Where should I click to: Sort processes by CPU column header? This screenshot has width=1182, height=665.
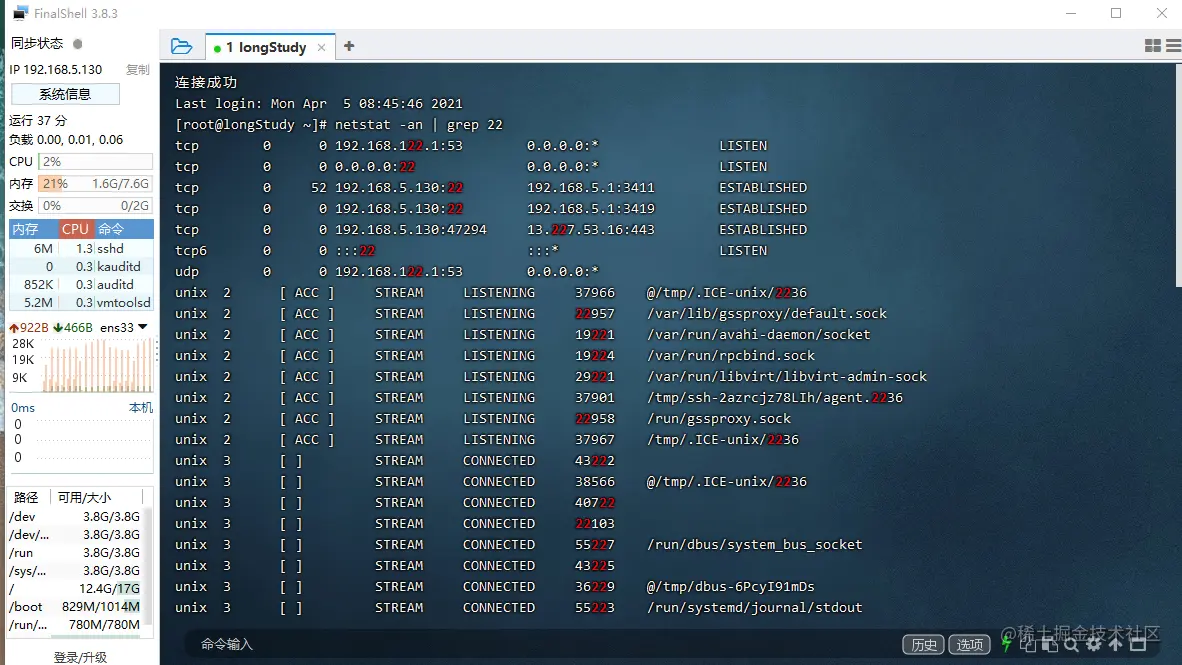point(75,228)
